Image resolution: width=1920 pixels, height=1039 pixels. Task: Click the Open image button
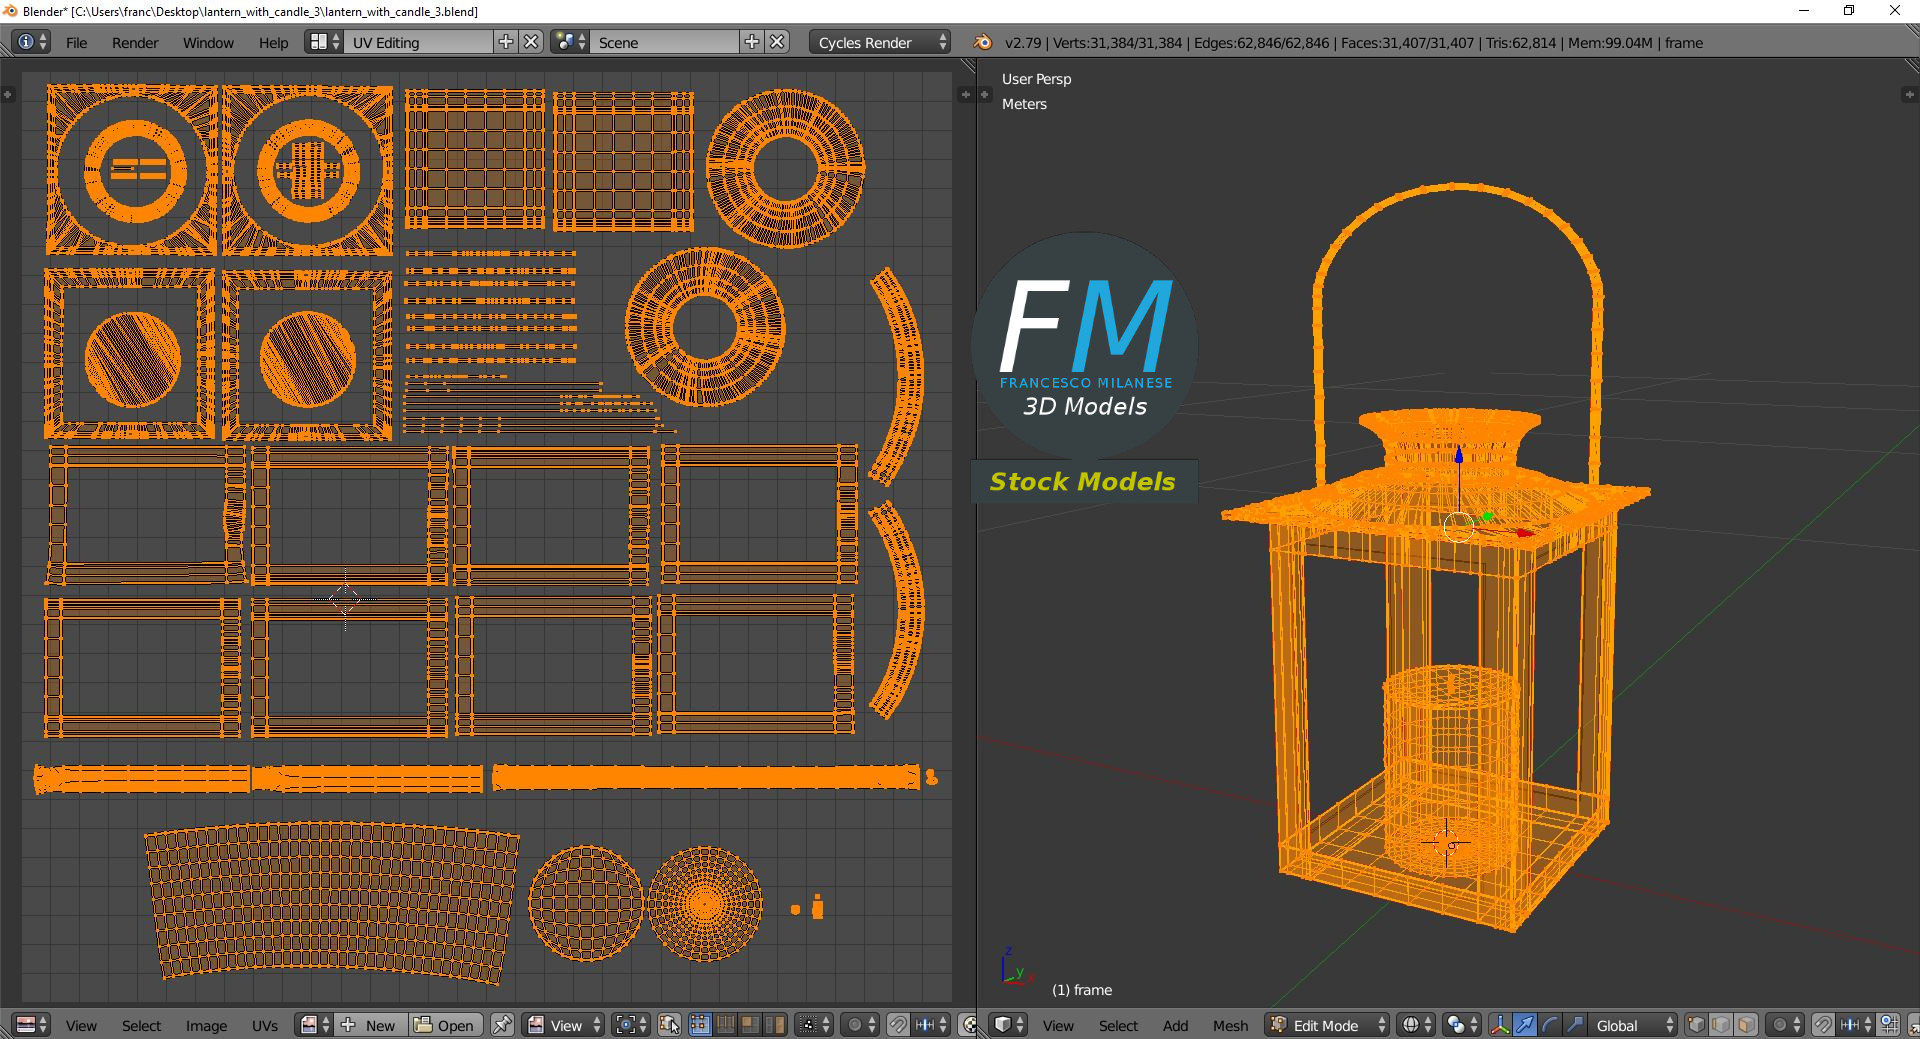coord(445,1025)
